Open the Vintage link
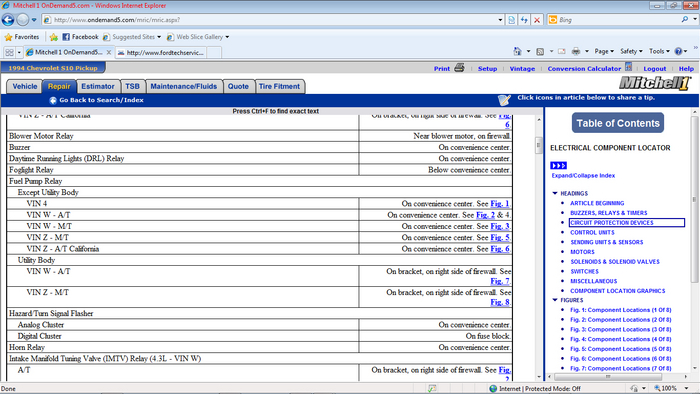This screenshot has height=394, width=700. [x=522, y=69]
